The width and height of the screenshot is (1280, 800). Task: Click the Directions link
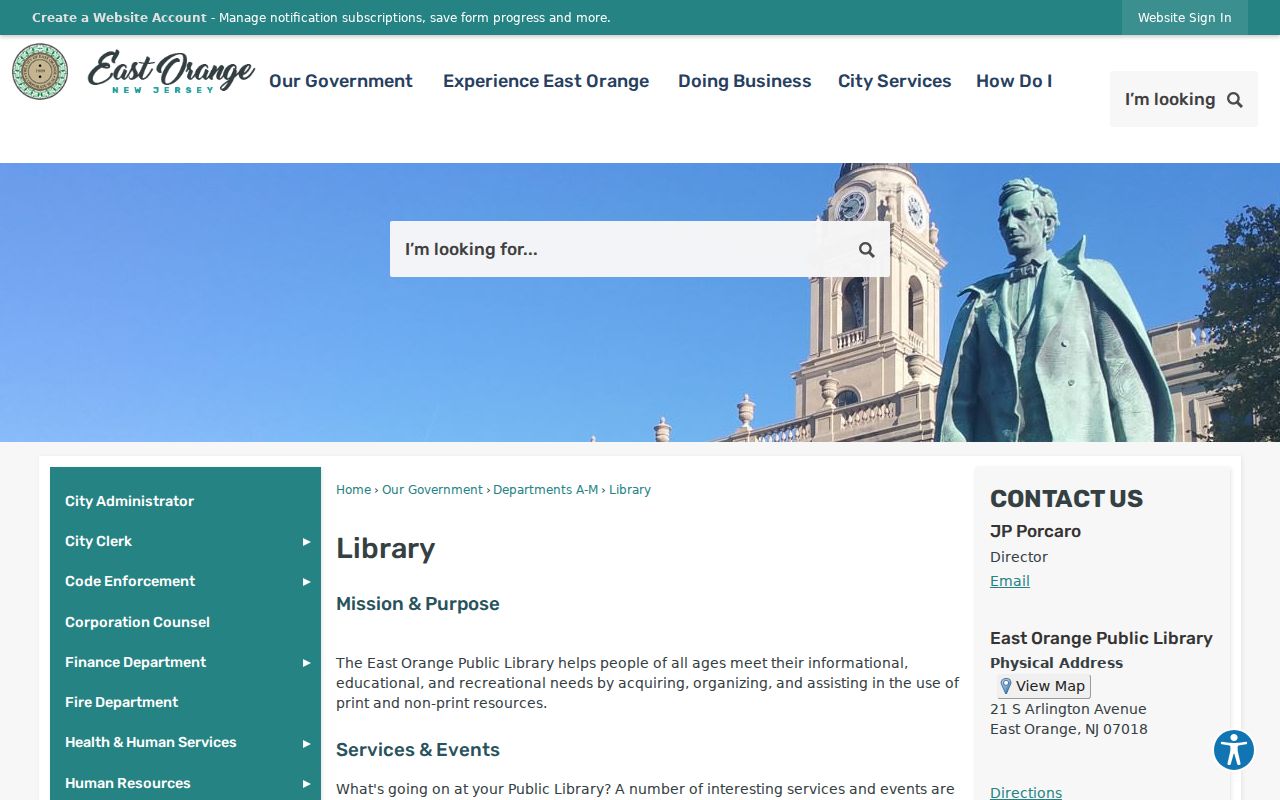pyautogui.click(x=1026, y=793)
